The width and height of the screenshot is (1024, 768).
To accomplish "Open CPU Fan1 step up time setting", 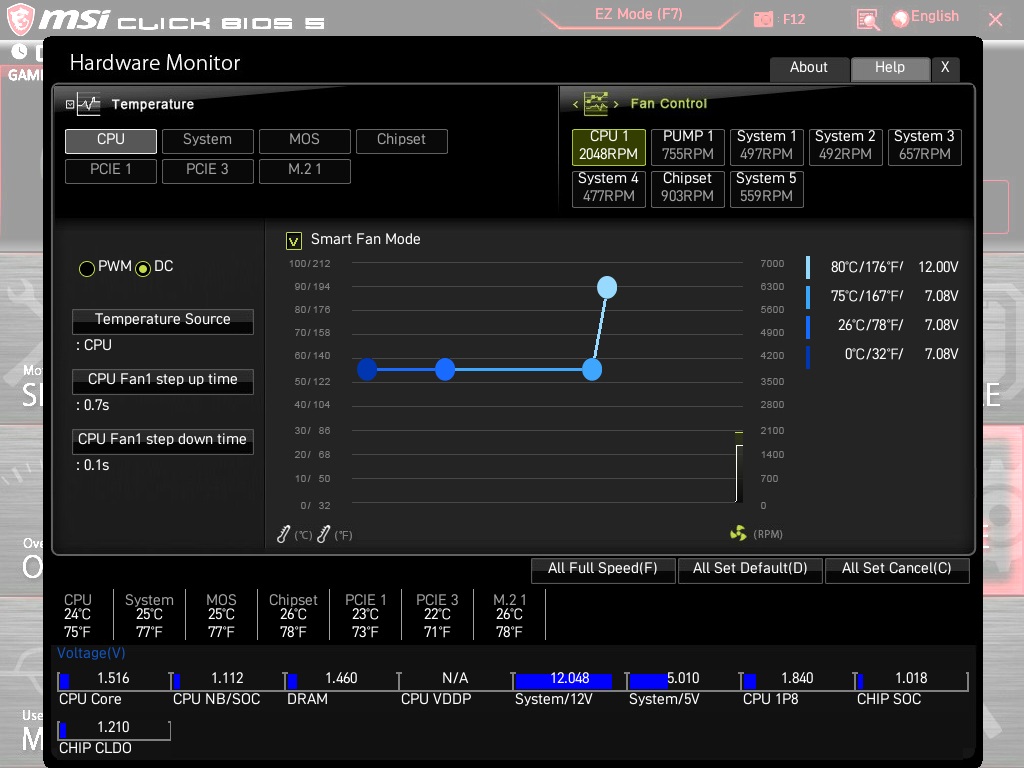I will coord(163,381).
